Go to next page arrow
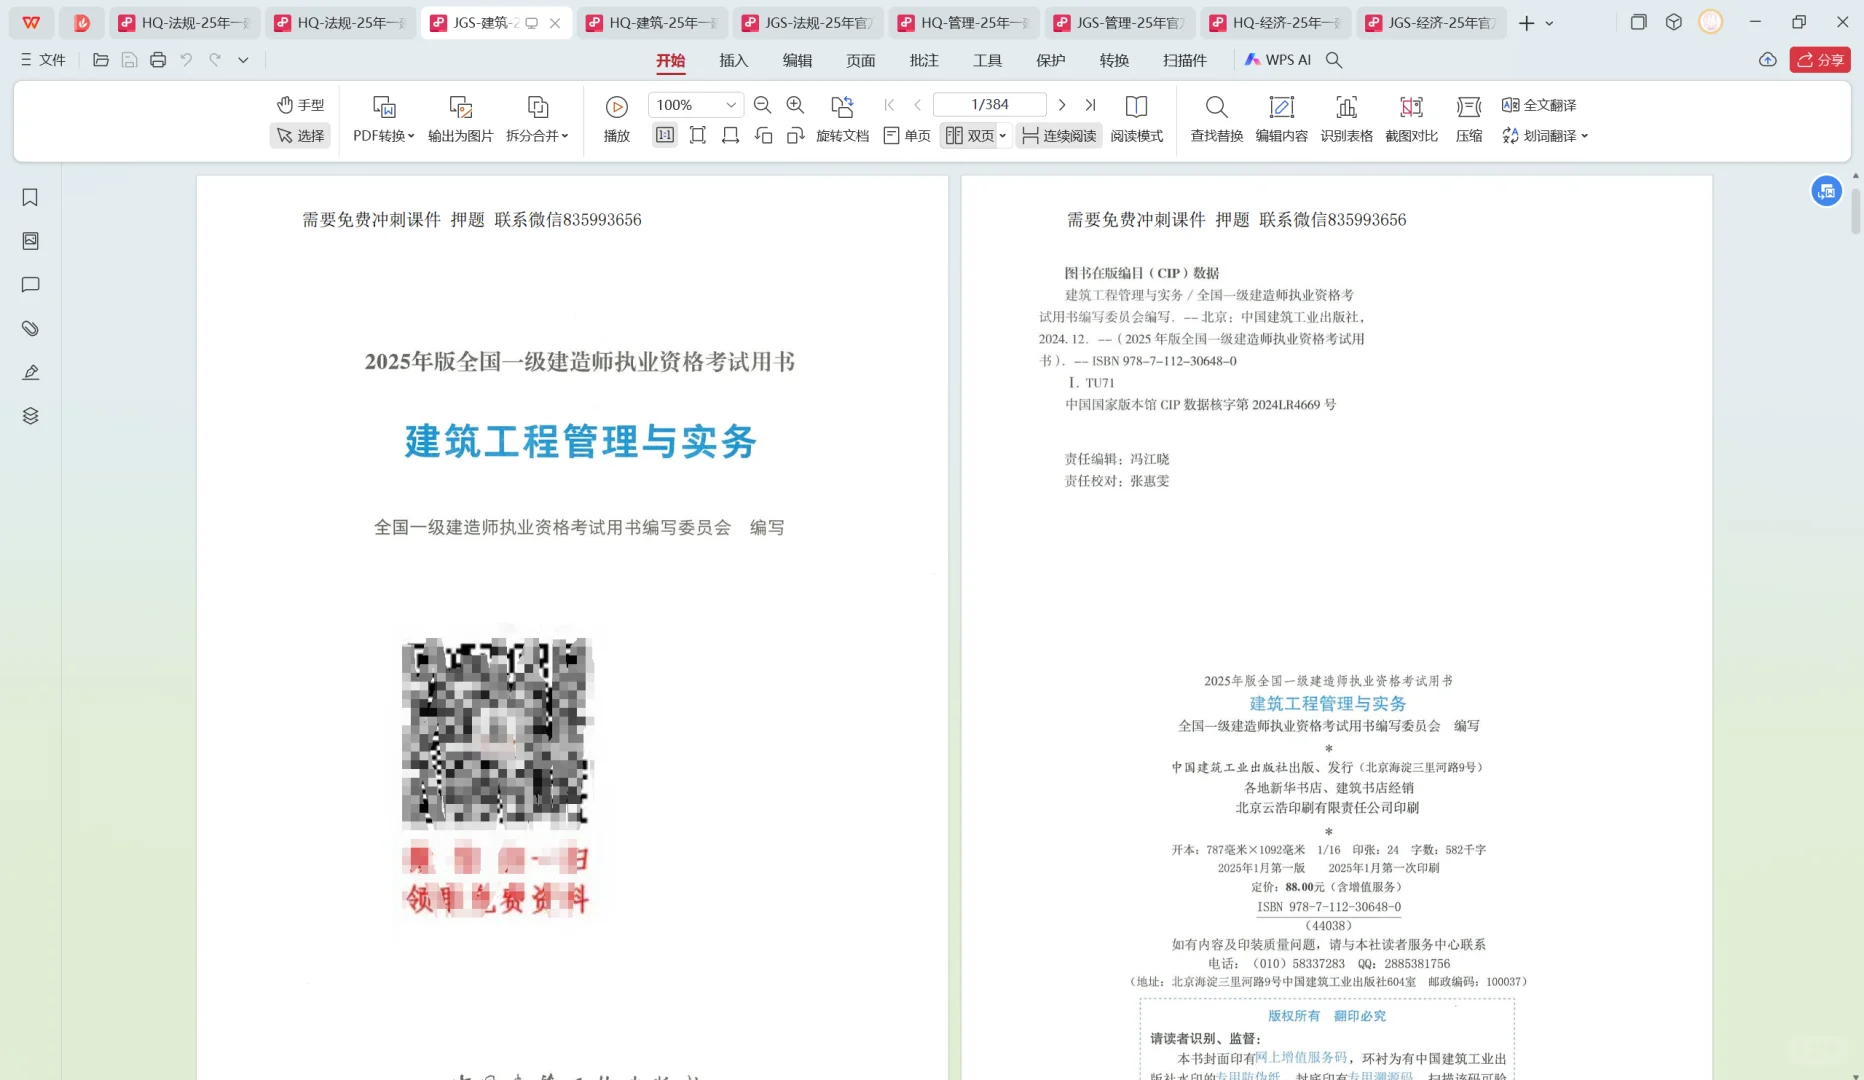 click(1062, 105)
